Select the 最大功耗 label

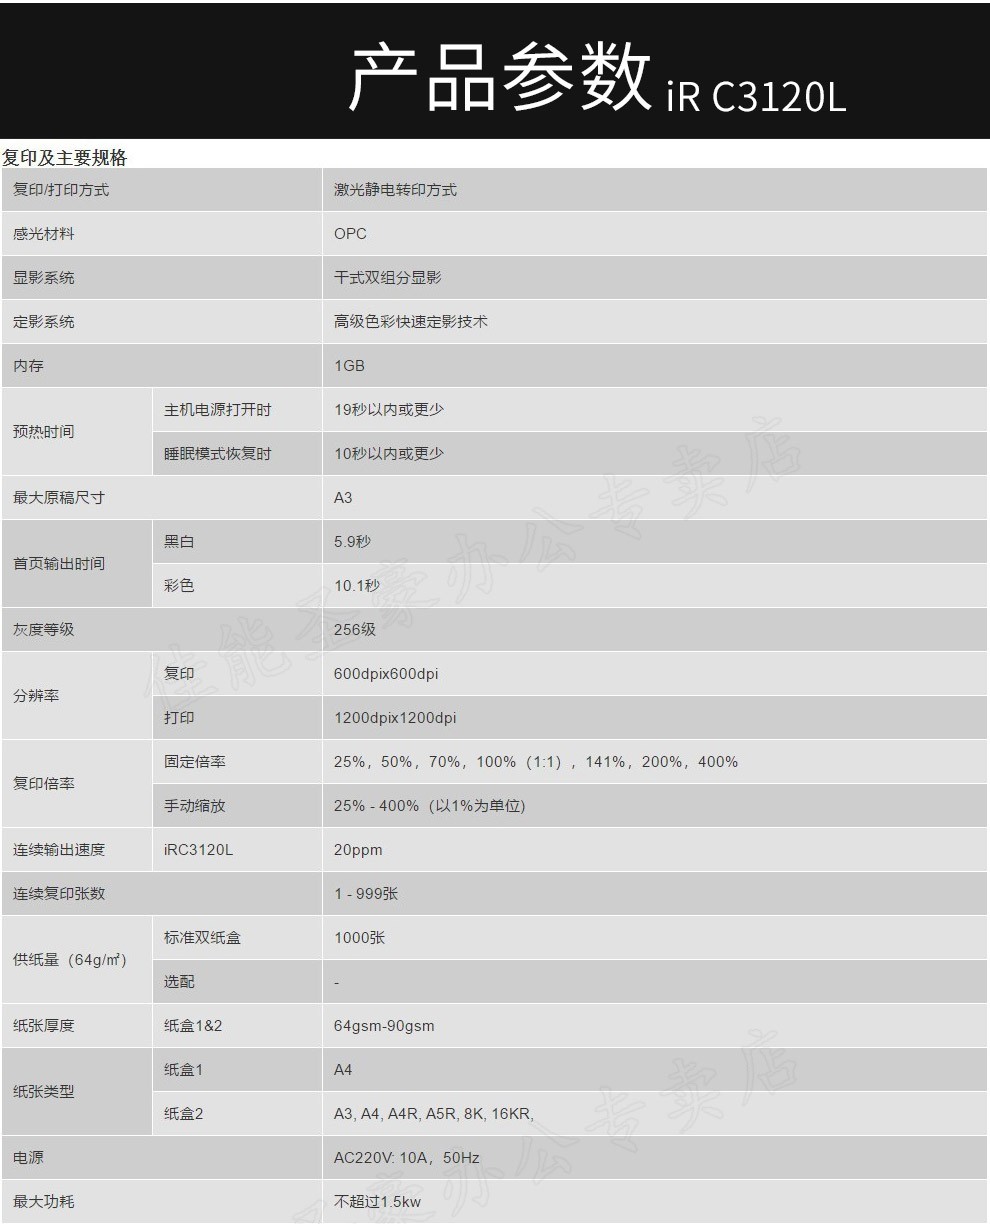coord(44,1201)
